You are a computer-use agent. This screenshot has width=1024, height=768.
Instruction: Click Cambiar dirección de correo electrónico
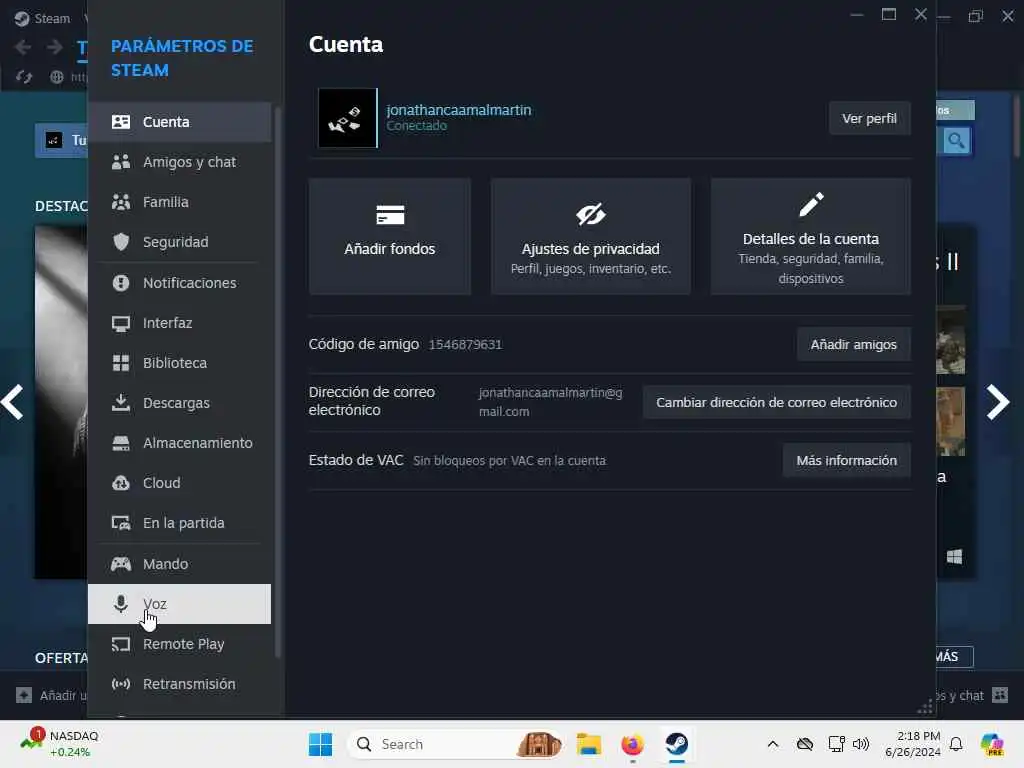click(776, 402)
